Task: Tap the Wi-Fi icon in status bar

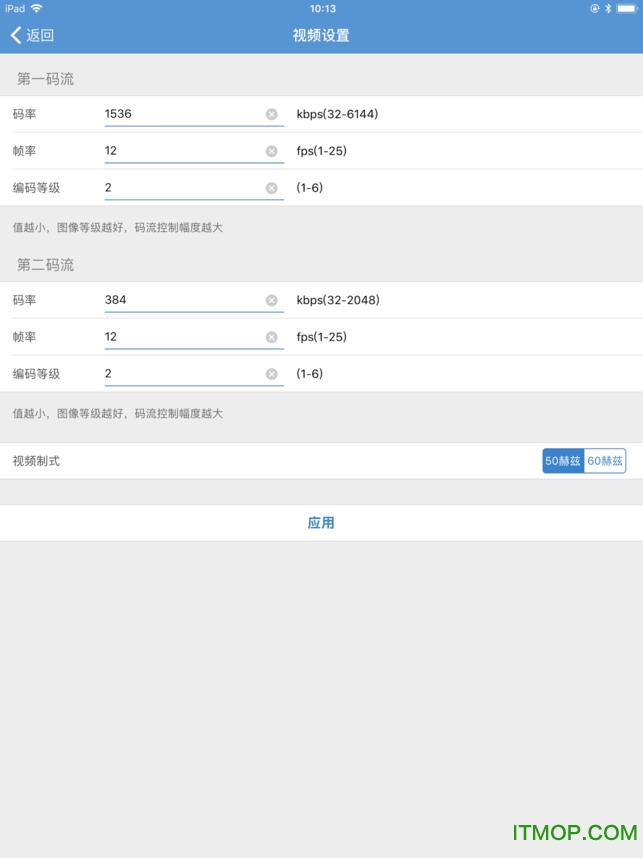Action: (37, 8)
